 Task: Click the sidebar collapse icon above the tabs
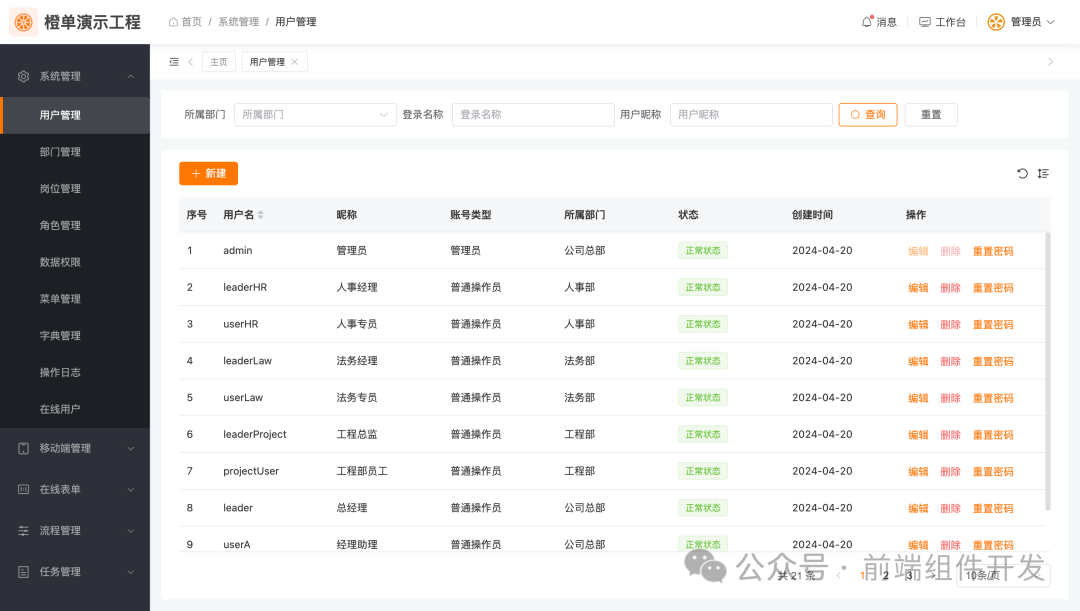point(173,61)
